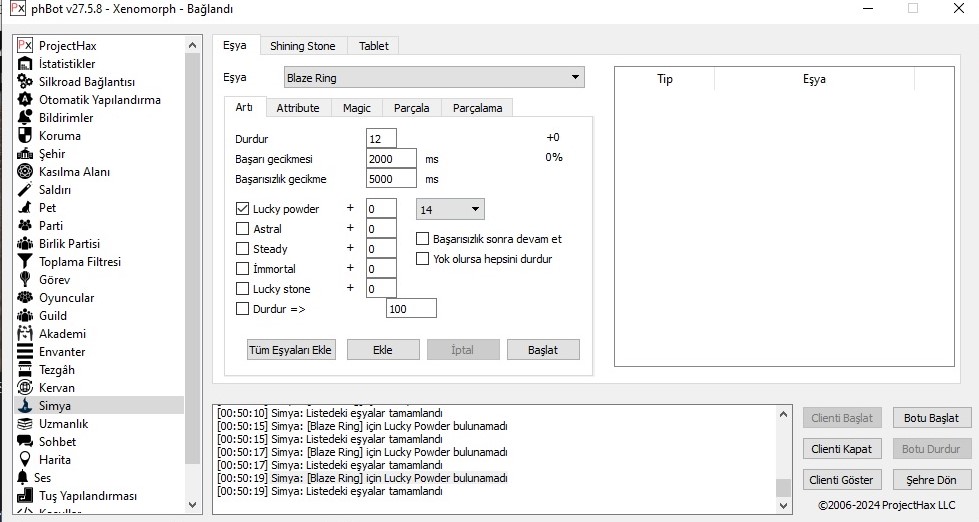Viewport: 979px width, 522px height.
Task: Enable the Astral checkbox
Action: tap(242, 229)
